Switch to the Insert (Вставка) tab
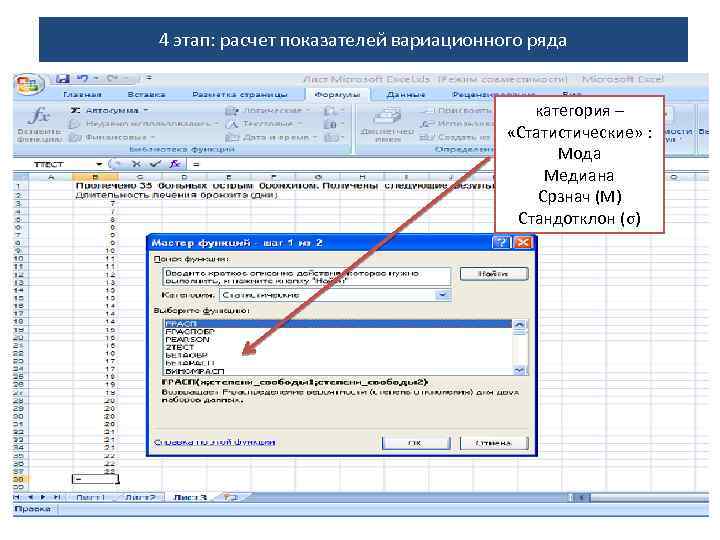The height and width of the screenshot is (540, 720). pos(146,95)
